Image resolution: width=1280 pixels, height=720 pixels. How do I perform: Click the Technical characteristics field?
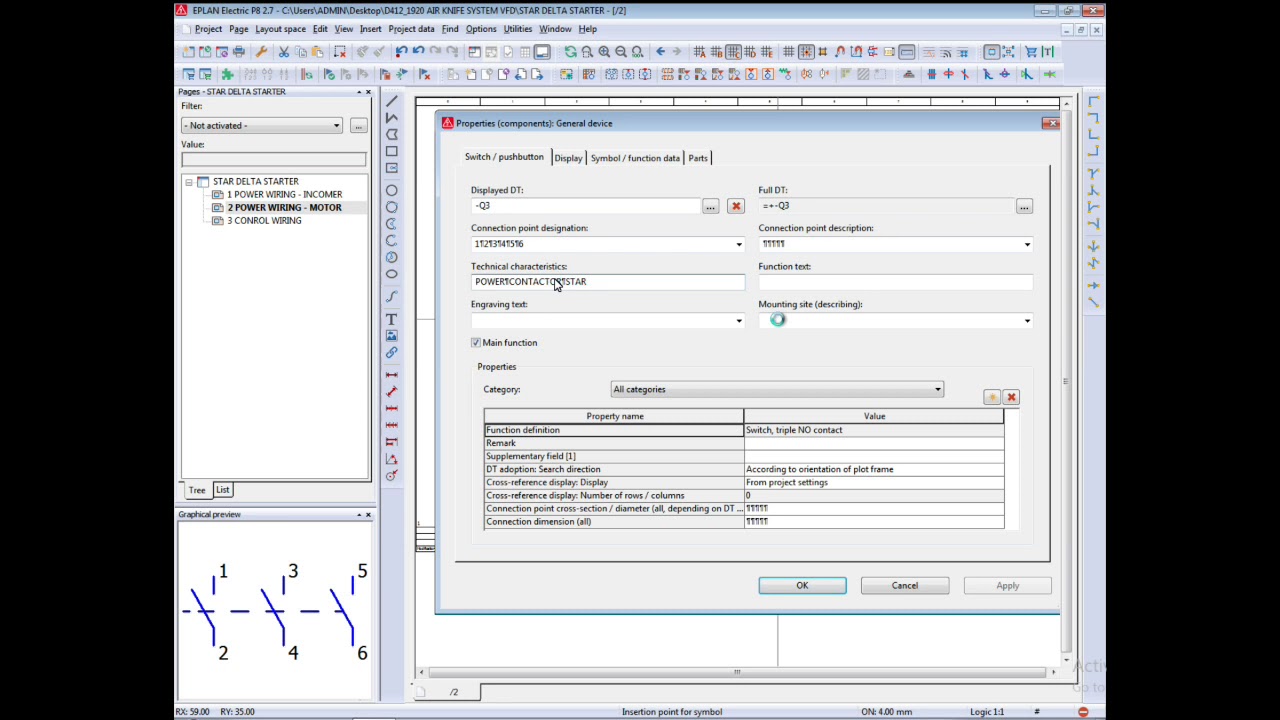point(608,282)
